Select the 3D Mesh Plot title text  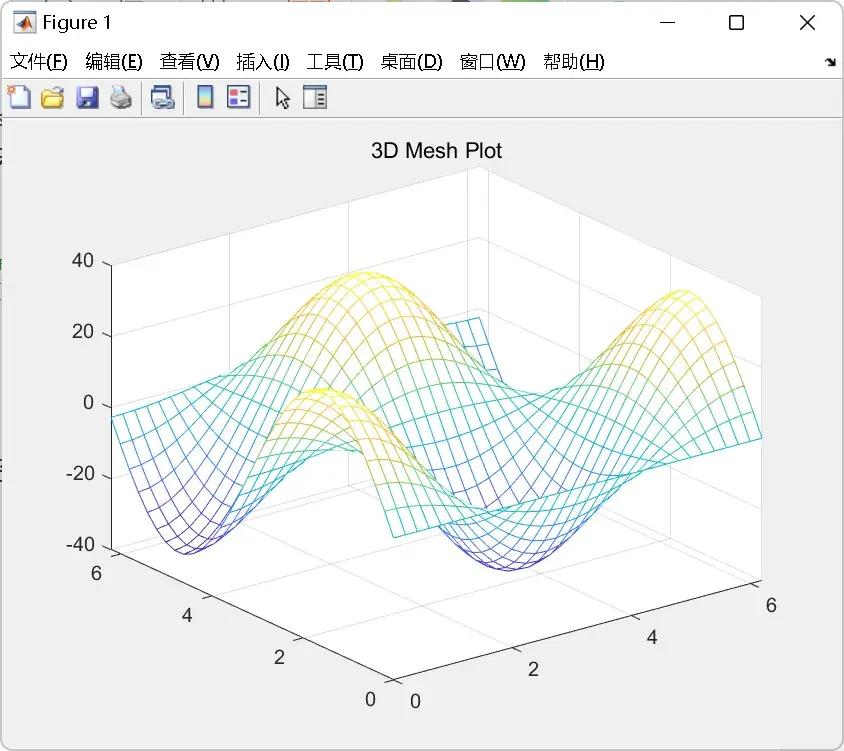437,151
